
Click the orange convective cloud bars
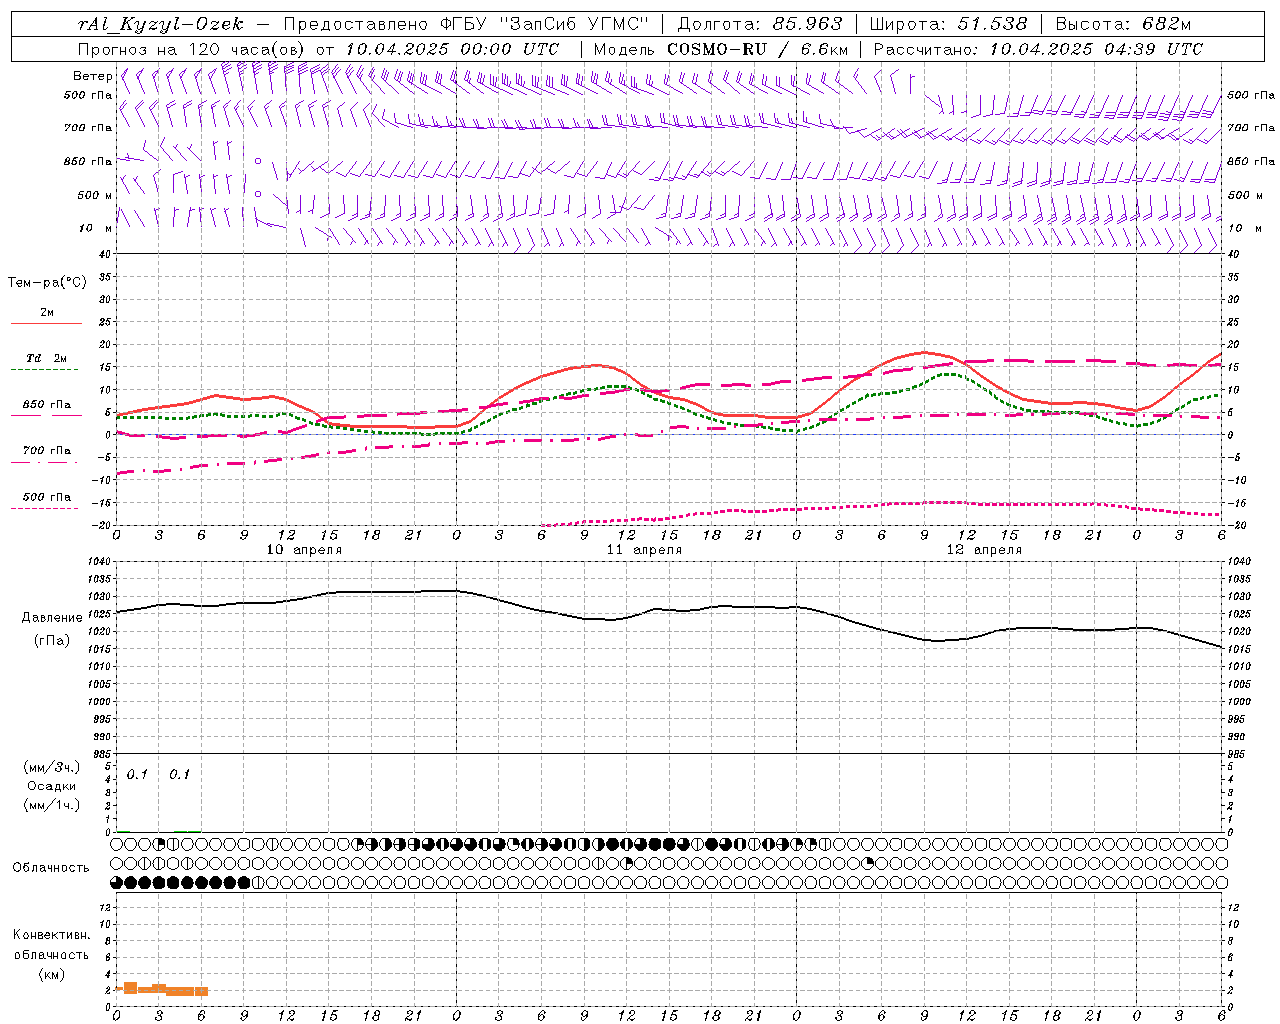coord(162,990)
